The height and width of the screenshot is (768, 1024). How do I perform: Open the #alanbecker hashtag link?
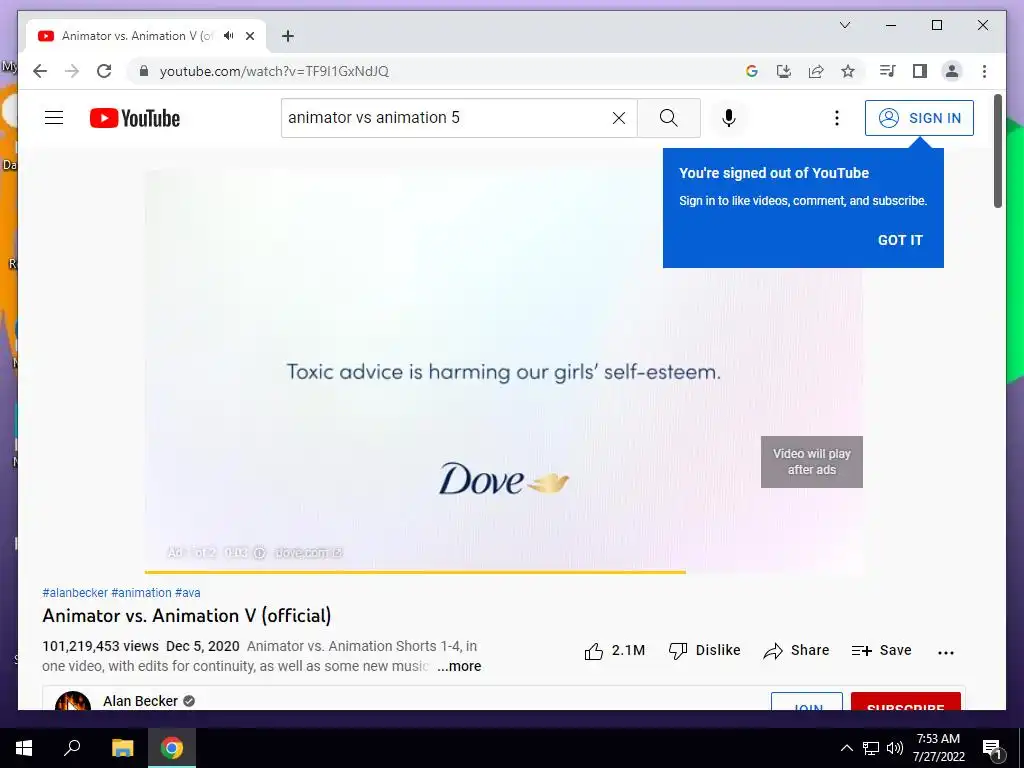click(x=75, y=593)
